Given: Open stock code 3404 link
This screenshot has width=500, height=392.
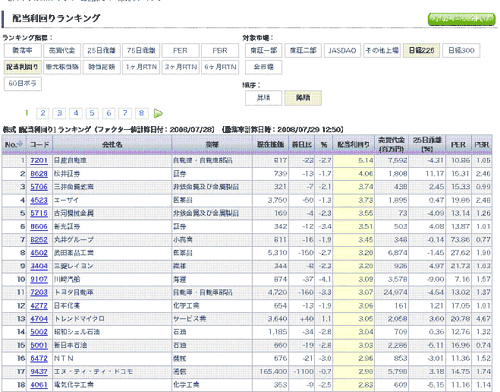Looking at the screenshot, I should (x=39, y=266).
